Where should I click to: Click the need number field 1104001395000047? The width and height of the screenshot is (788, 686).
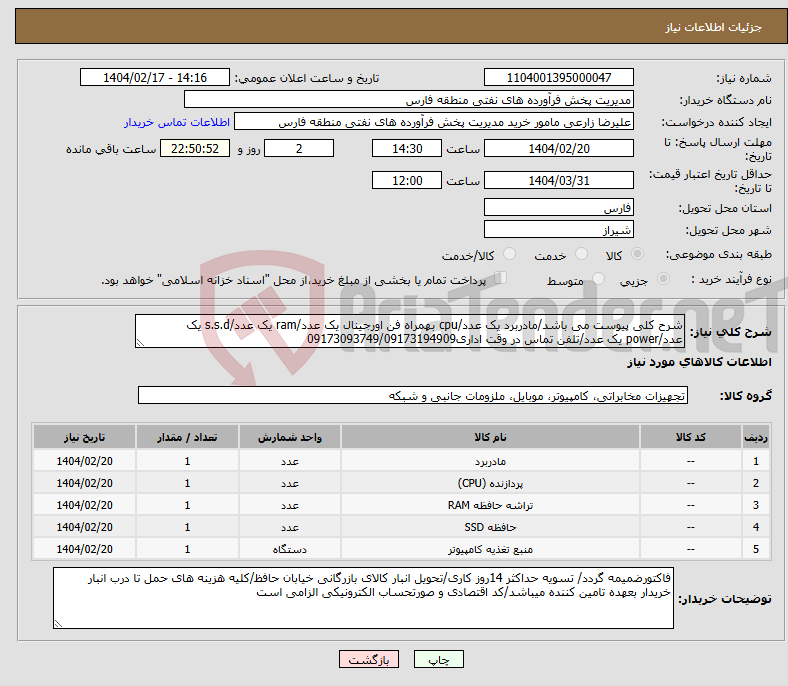pos(558,77)
